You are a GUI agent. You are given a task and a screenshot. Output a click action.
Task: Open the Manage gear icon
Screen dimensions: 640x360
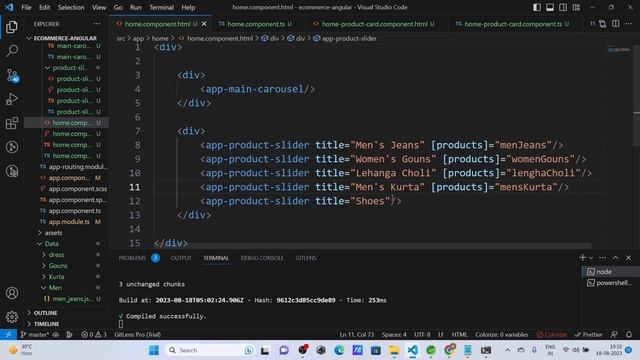point(12,316)
